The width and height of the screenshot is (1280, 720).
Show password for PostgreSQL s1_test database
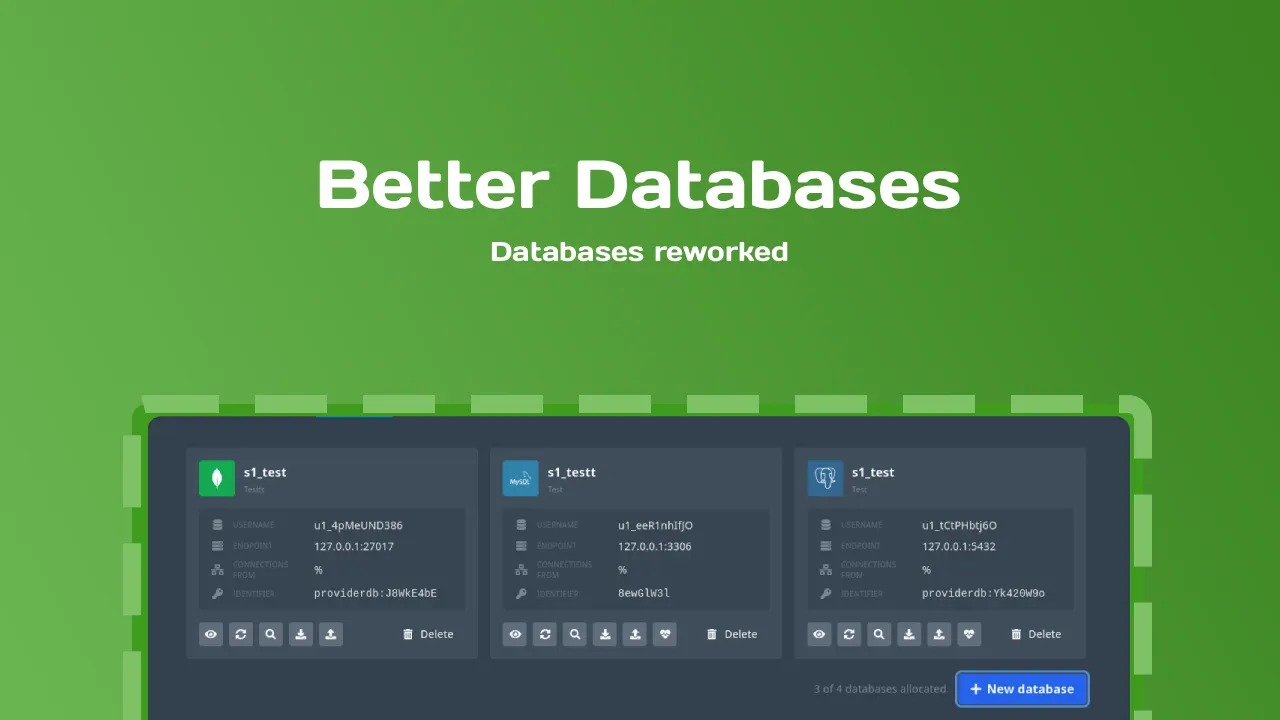click(x=819, y=634)
